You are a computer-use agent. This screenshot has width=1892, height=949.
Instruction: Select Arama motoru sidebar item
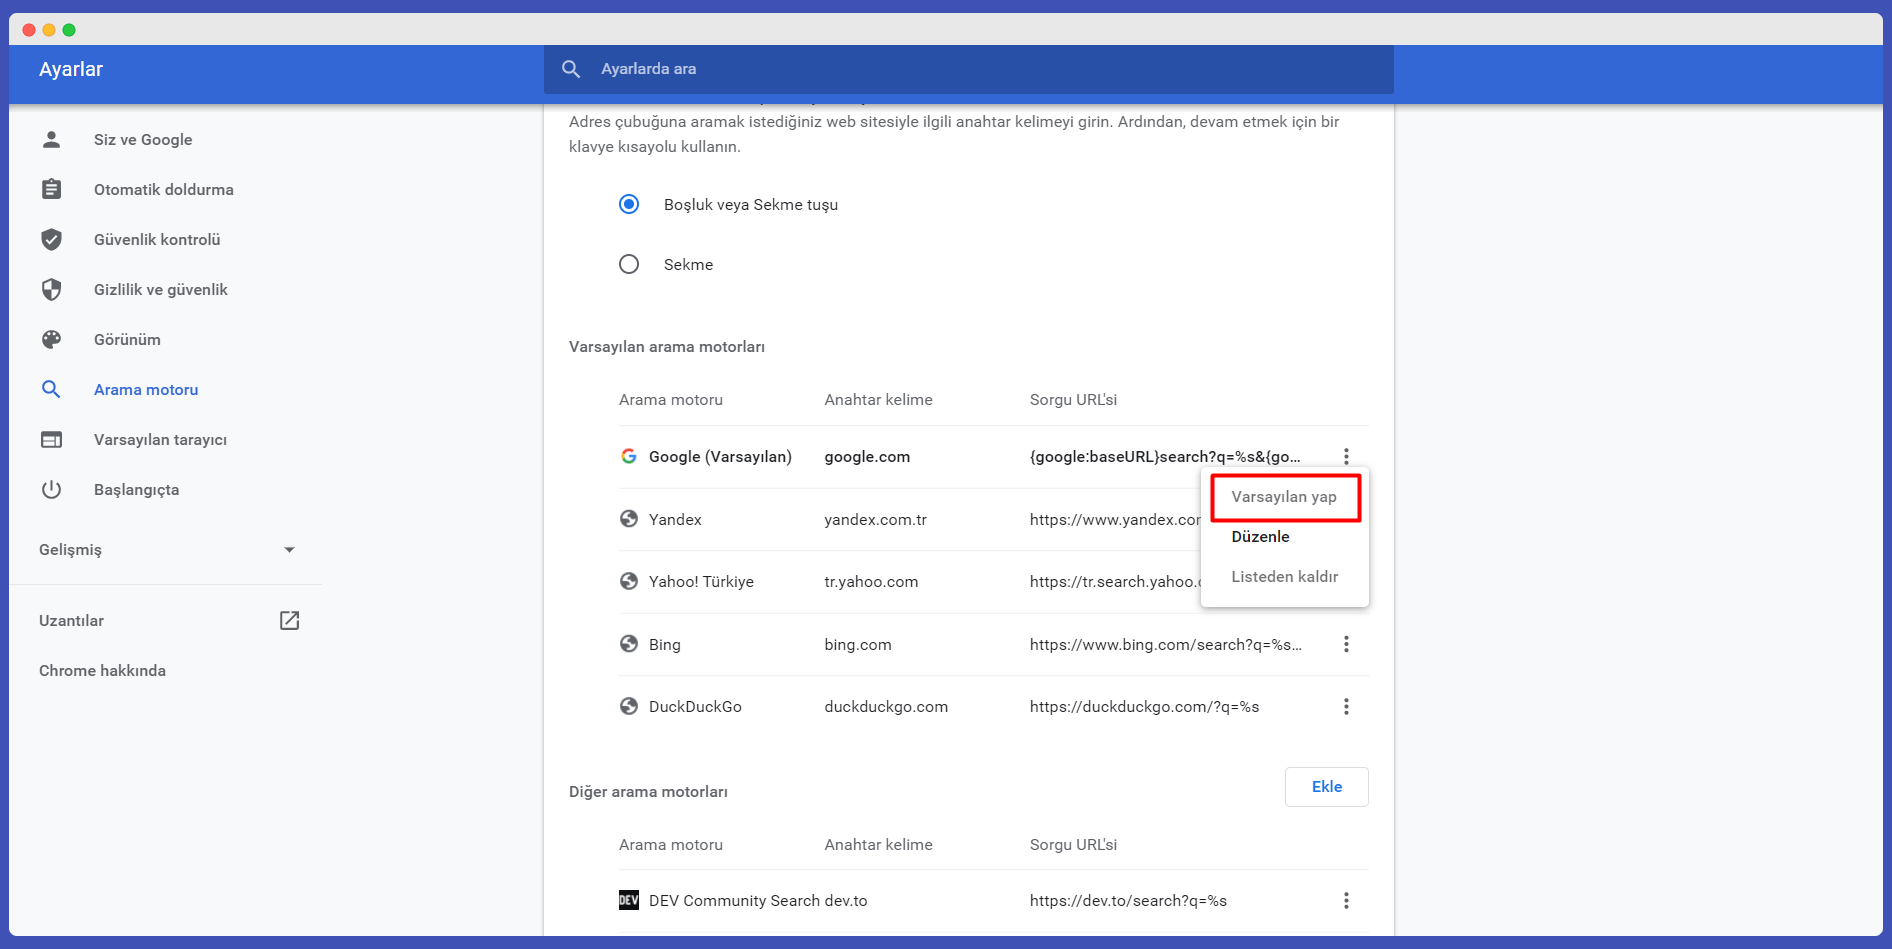pyautogui.click(x=146, y=390)
